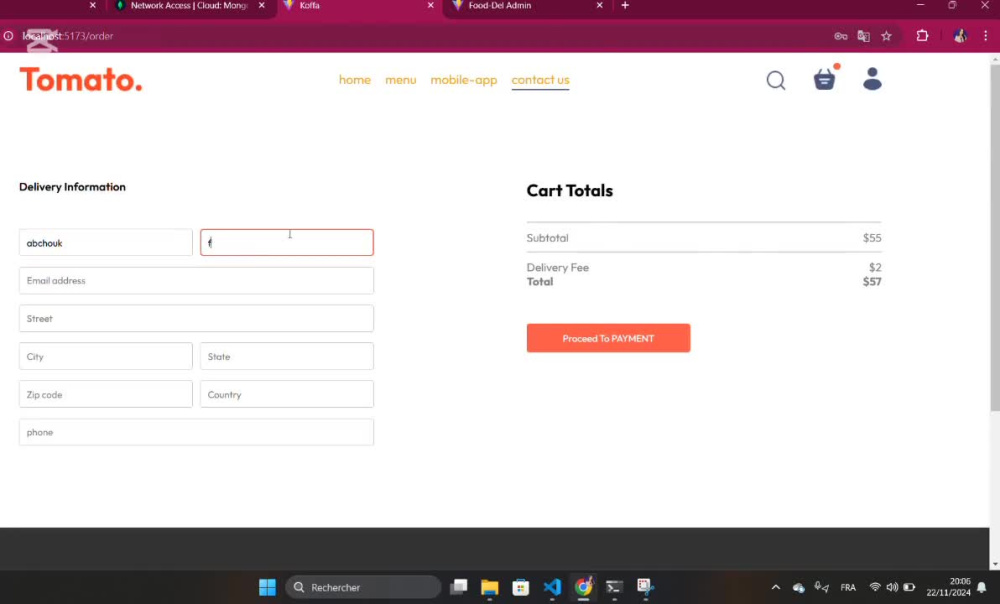
Task: Click the site info icon in address bar
Action: tap(8, 36)
